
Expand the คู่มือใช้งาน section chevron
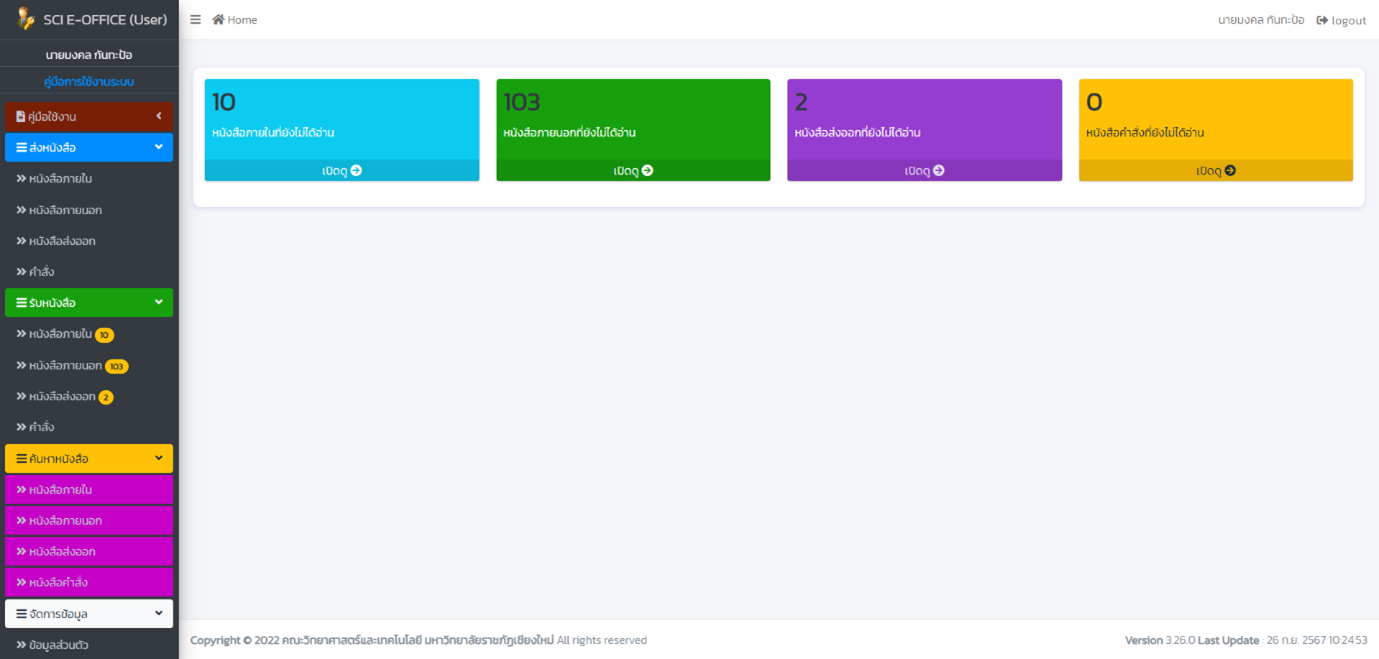(x=158, y=116)
